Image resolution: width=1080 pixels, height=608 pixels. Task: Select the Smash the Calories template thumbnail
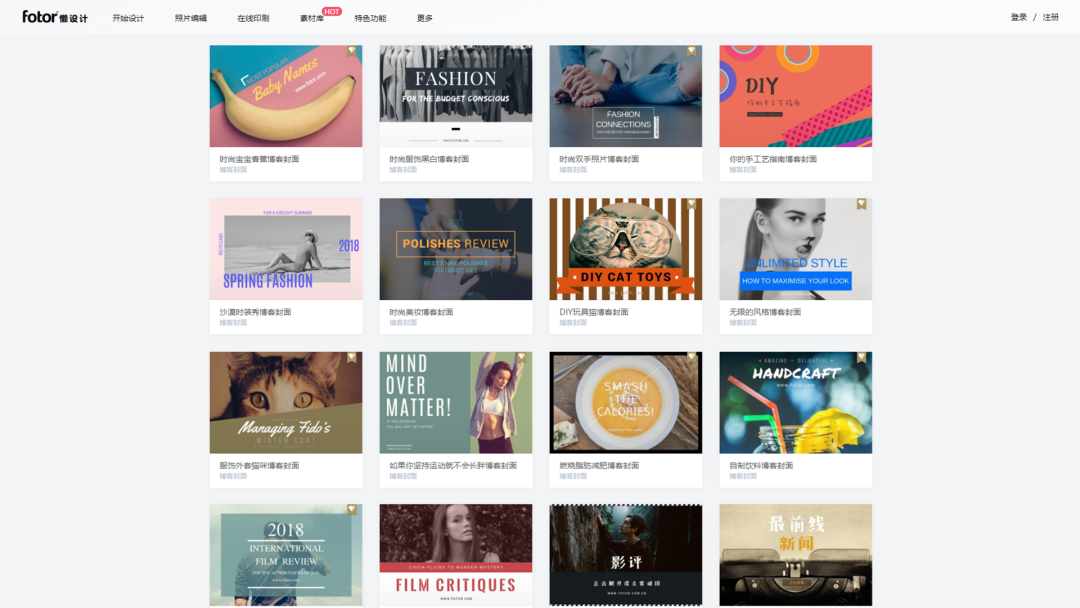click(625, 403)
